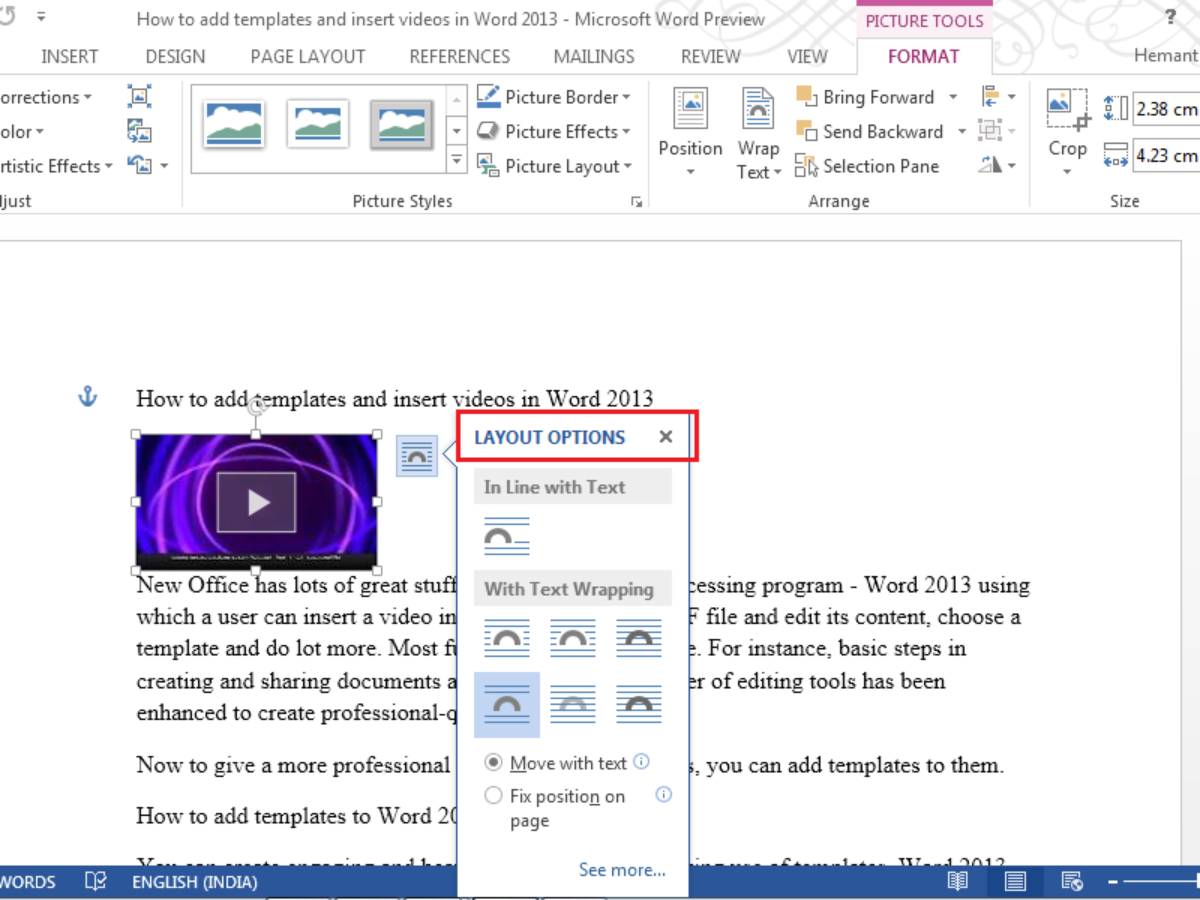Open the Wrap Text menu
This screenshot has width=1200, height=900.
(x=759, y=133)
